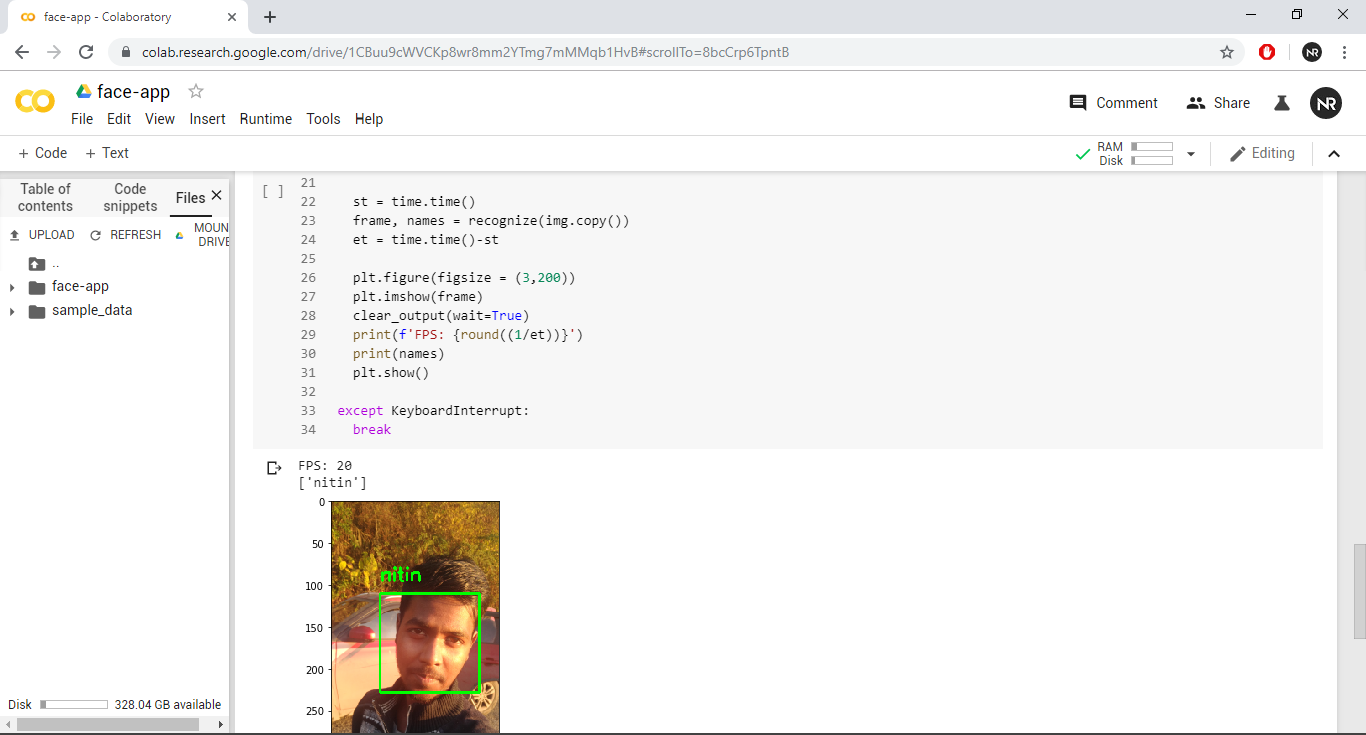
Task: Open a new browser tab
Action: pyautogui.click(x=270, y=17)
